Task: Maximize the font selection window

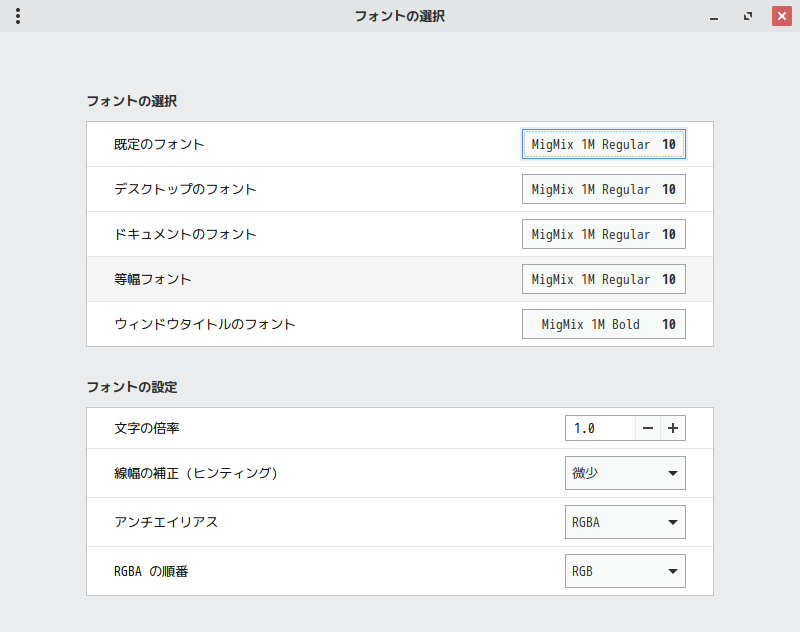Action: [748, 17]
